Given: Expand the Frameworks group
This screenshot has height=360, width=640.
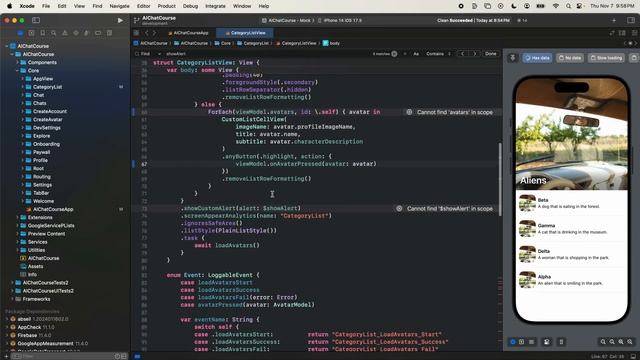Looking at the screenshot, I should click(12, 299).
